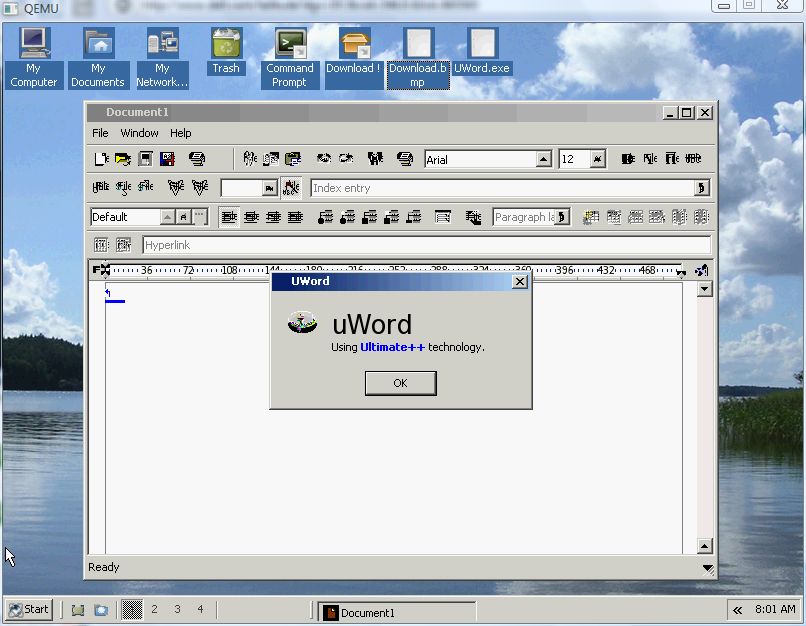The image size is (806, 626).
Task: Open the Help menu
Action: (180, 133)
